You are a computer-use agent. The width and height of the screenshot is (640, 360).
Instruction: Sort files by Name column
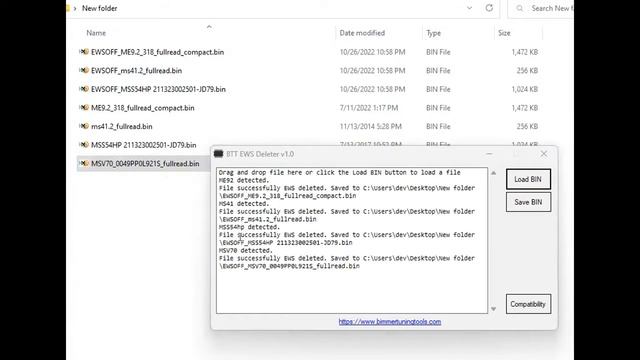point(96,33)
